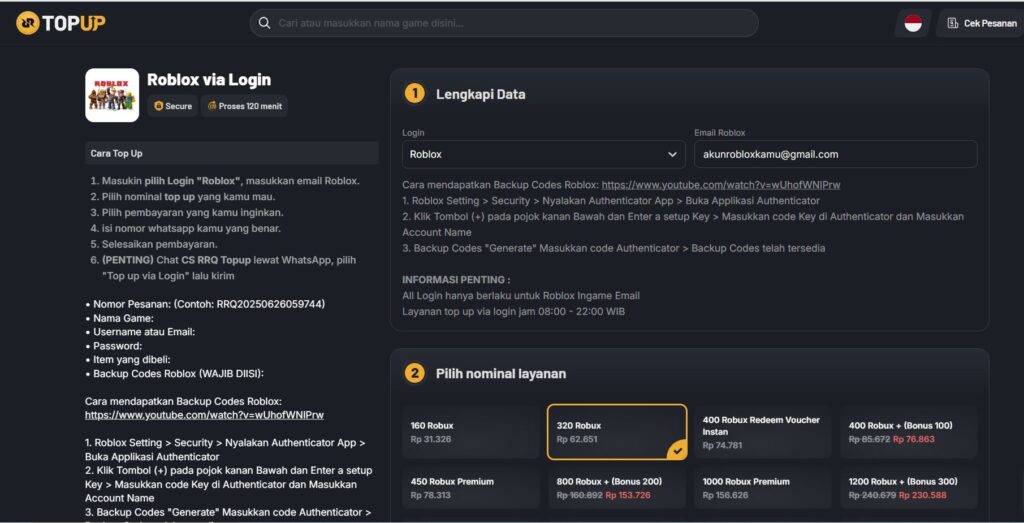Click the Roblox via Login title
The width and height of the screenshot is (1024, 523).
click(209, 80)
